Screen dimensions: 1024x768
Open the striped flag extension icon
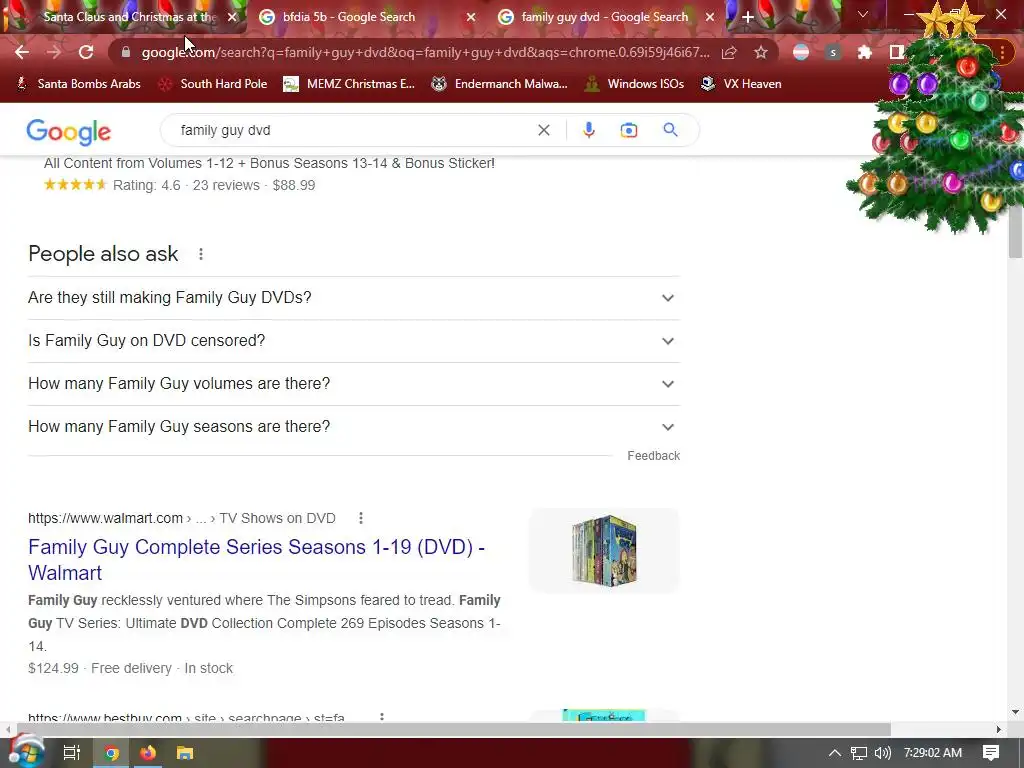[x=801, y=52]
